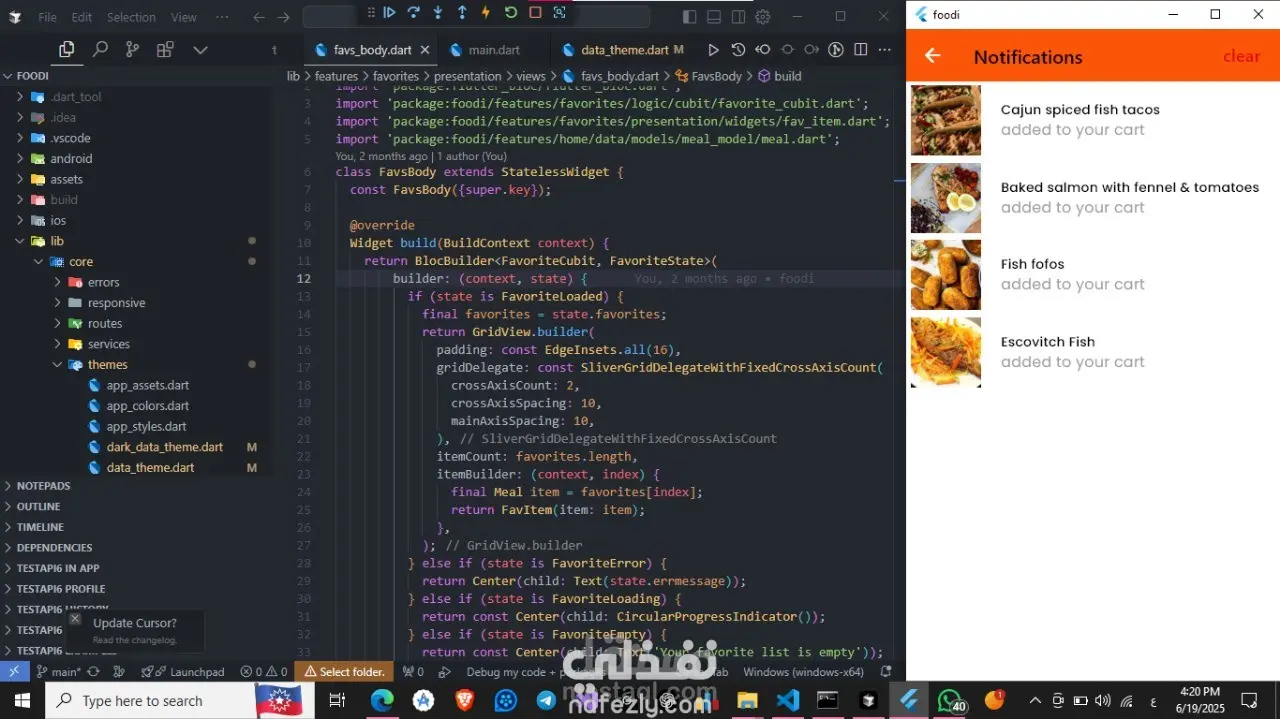The width and height of the screenshot is (1280, 719).
Task: Click the debug Step Over icon
Action: pyautogui.click(x=413, y=13)
